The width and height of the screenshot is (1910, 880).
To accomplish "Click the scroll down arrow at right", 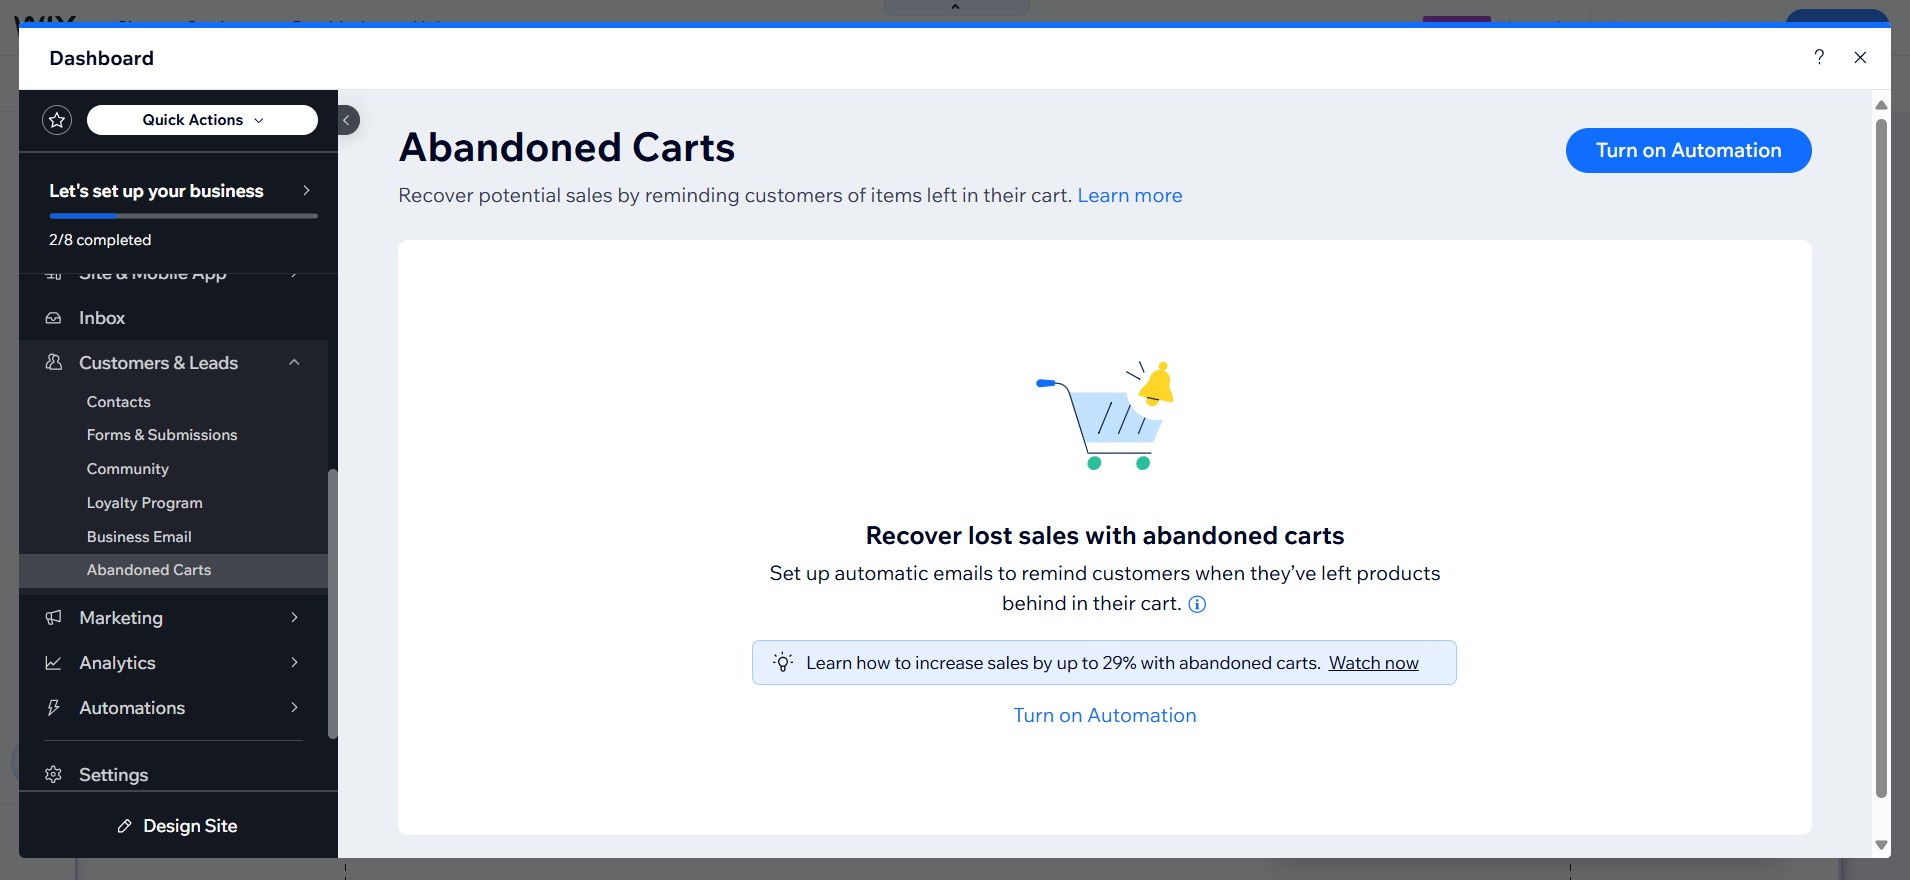I will click(x=1881, y=845).
